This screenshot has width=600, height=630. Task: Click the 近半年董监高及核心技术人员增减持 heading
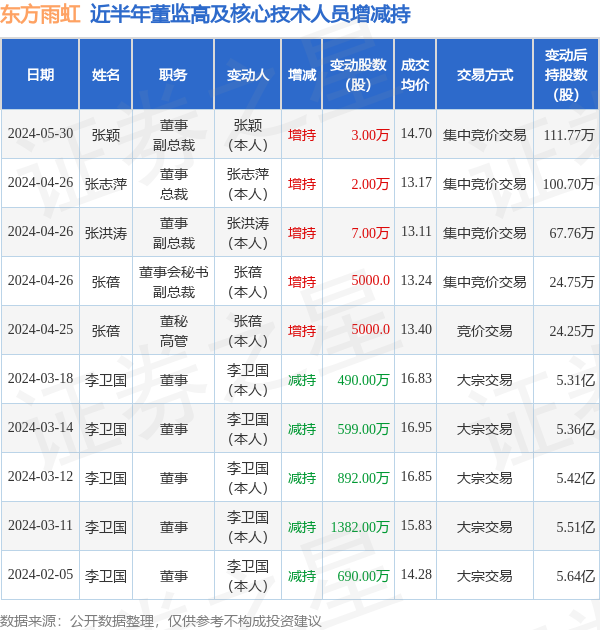tap(250, 15)
